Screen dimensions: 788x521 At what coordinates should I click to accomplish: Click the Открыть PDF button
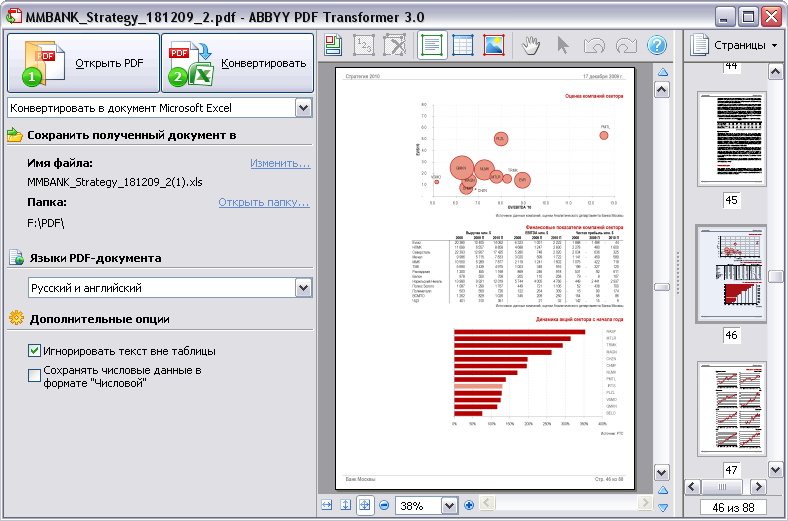click(x=83, y=63)
